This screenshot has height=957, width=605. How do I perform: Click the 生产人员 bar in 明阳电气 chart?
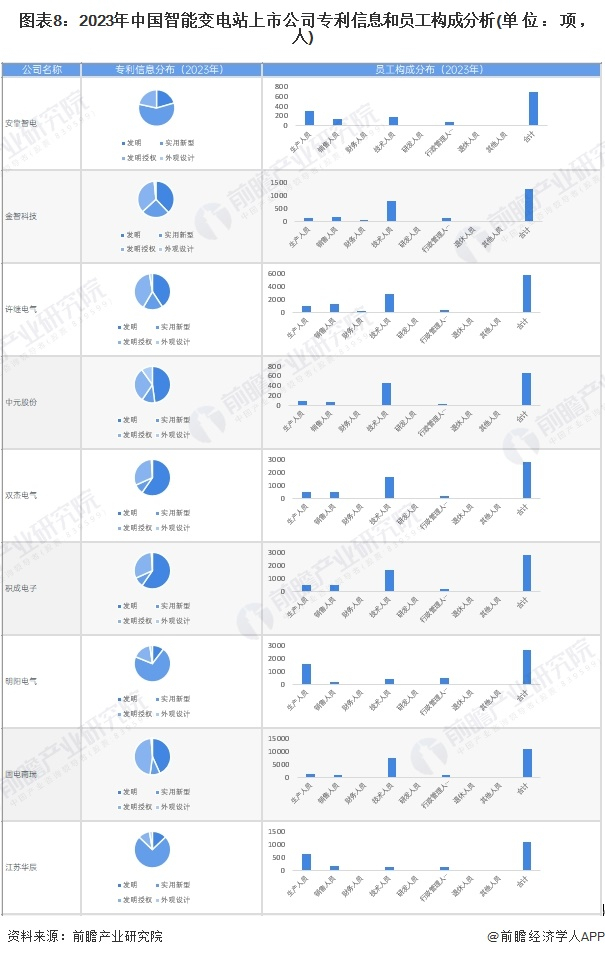click(307, 674)
